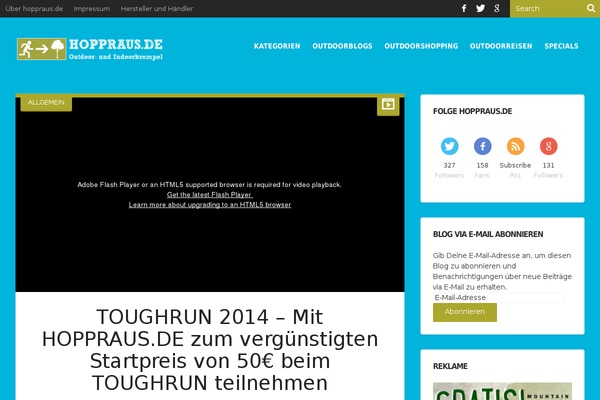Open the Specials menu

[x=561, y=46]
